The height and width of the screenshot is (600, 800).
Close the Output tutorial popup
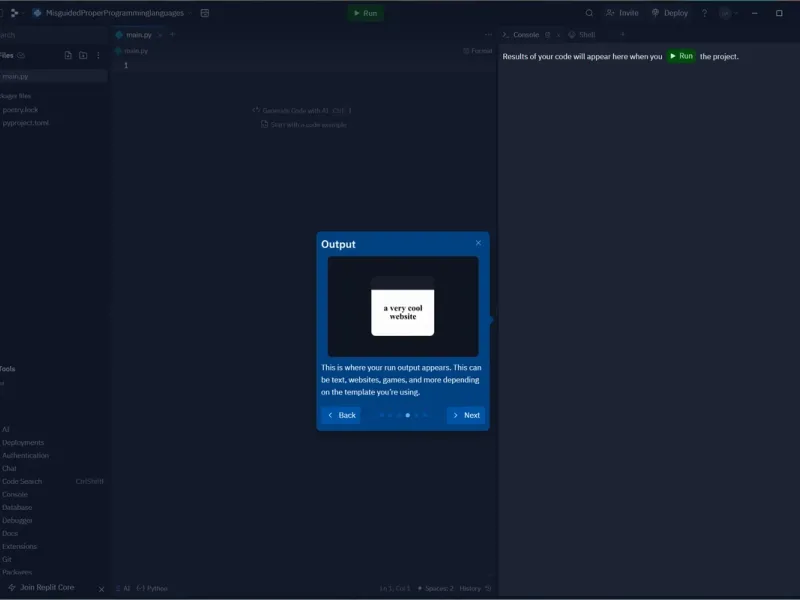pyautogui.click(x=478, y=243)
